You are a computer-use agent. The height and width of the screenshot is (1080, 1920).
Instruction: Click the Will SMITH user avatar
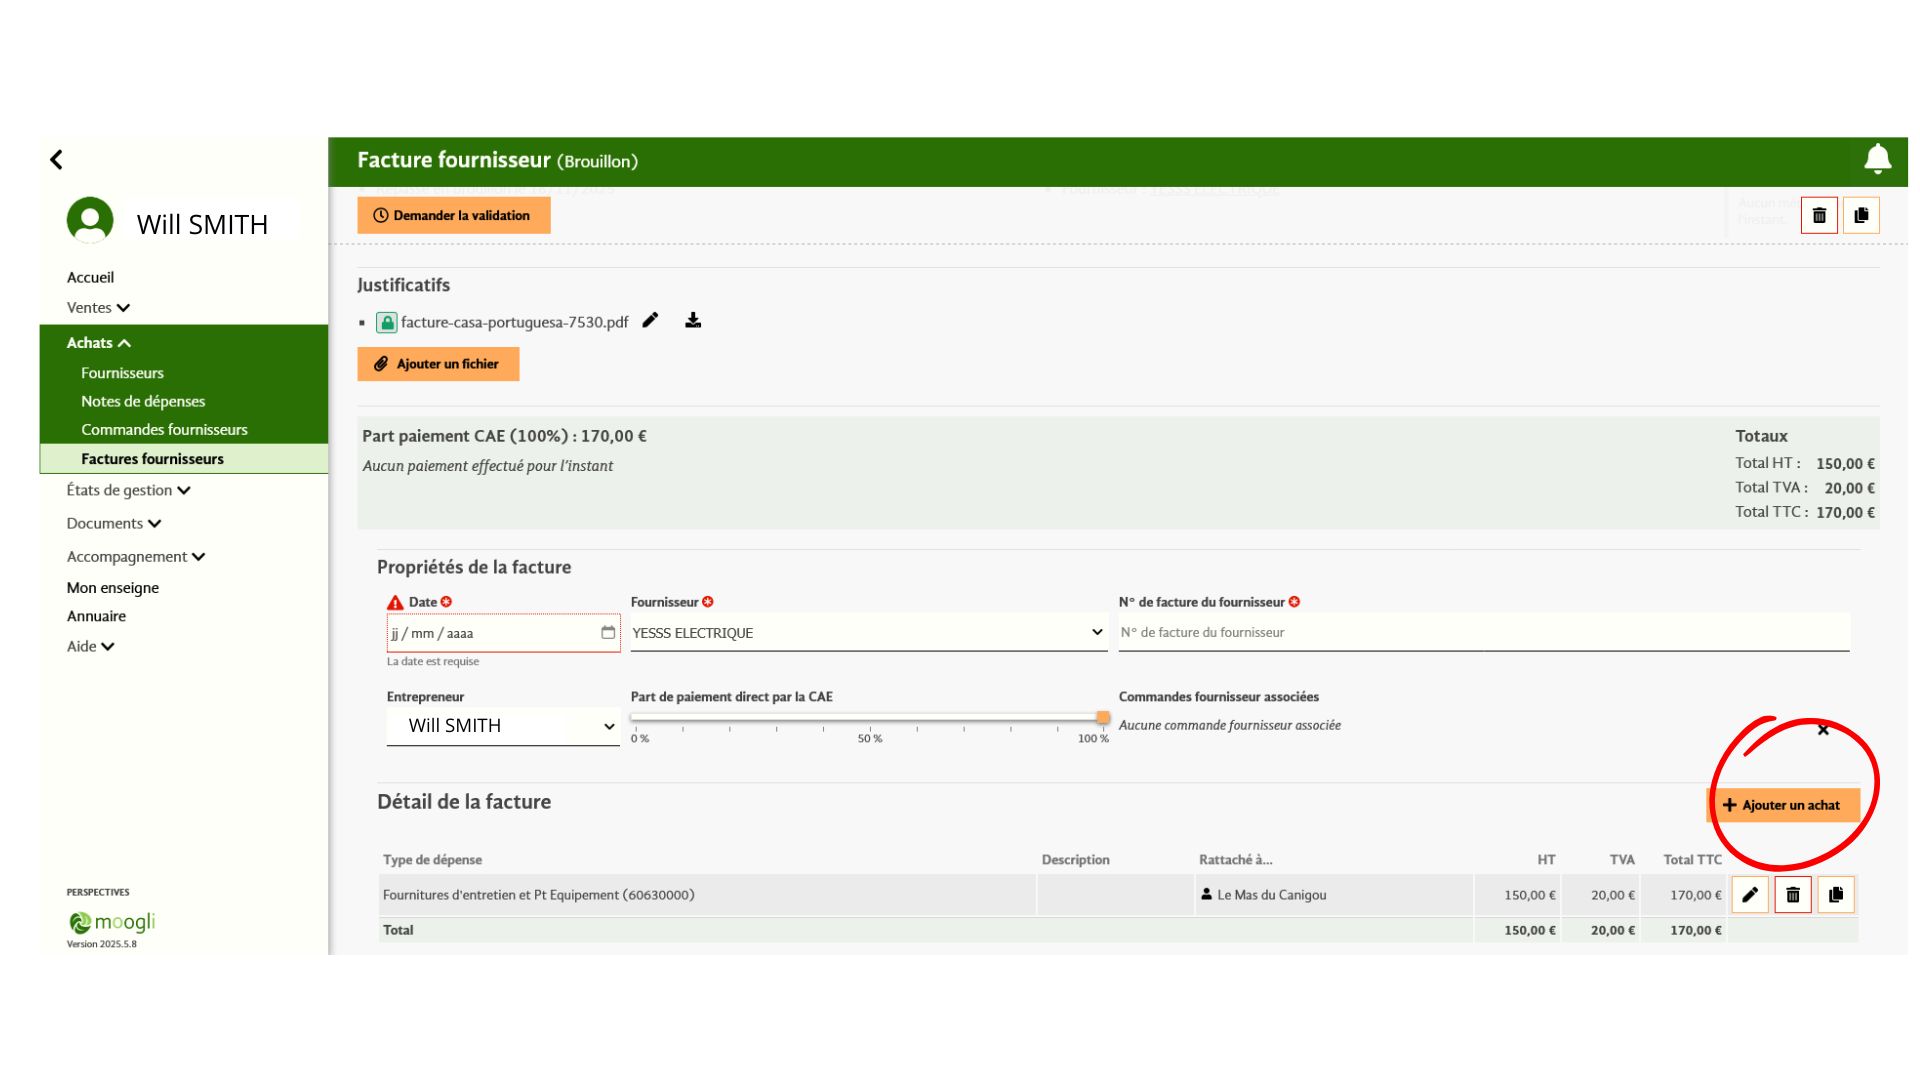tap(90, 220)
